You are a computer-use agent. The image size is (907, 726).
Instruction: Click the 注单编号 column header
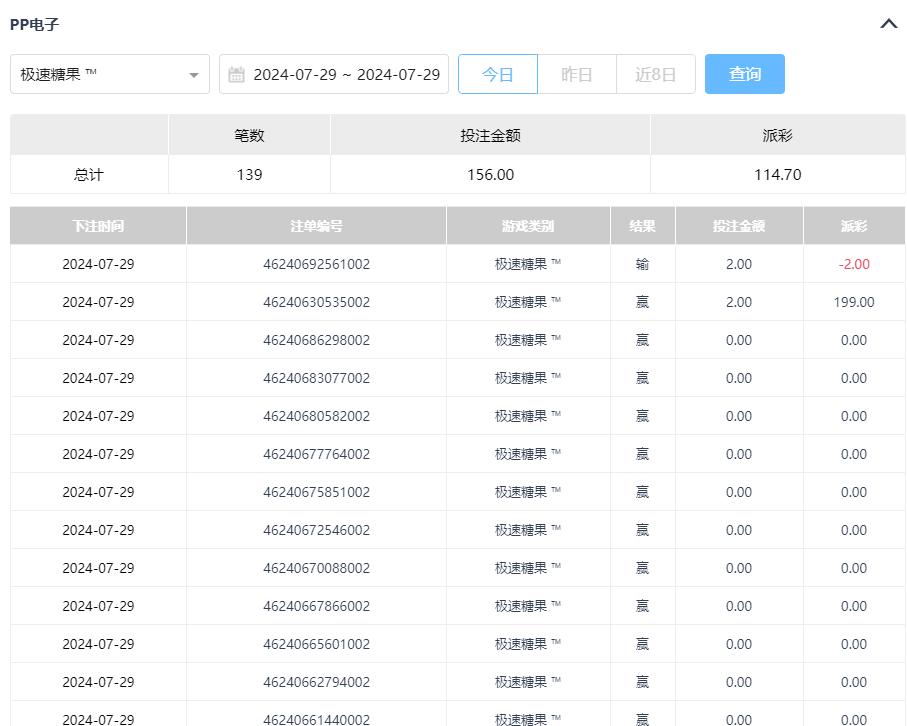(316, 226)
